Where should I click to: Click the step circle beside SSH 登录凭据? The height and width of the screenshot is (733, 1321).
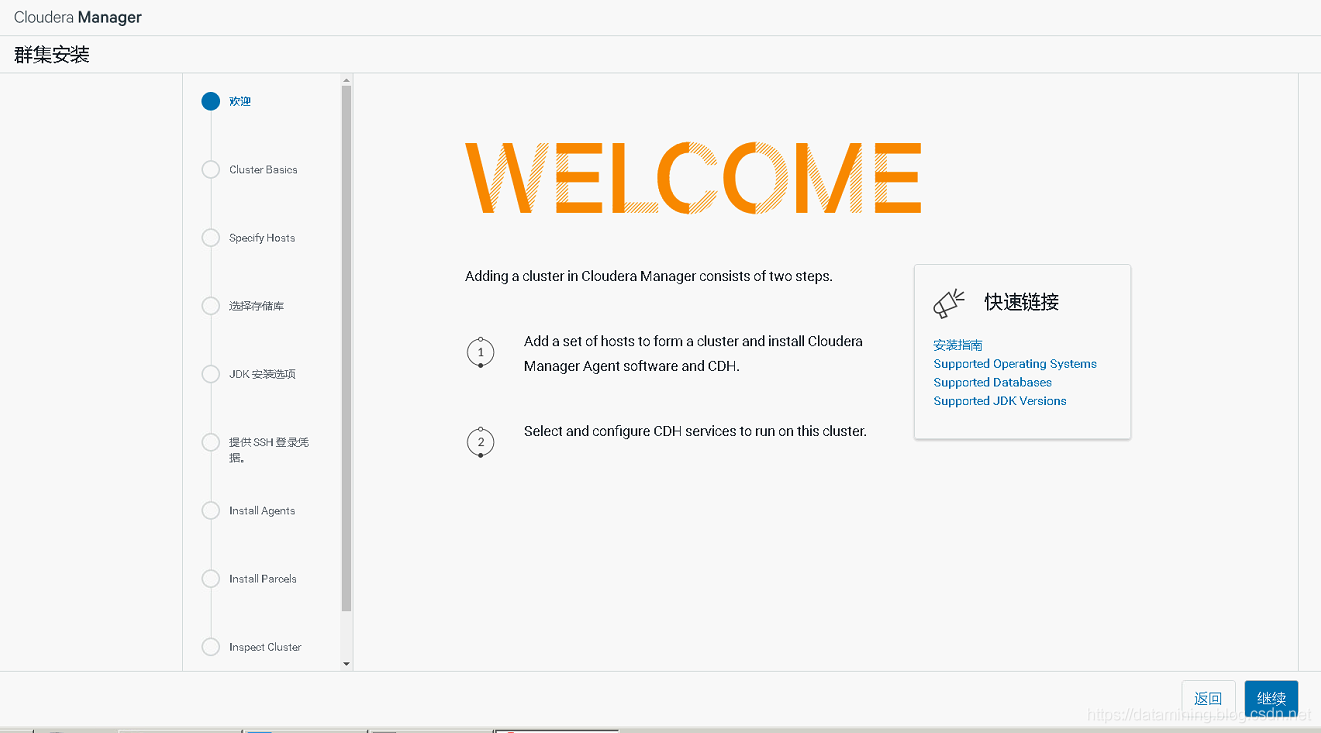click(210, 442)
